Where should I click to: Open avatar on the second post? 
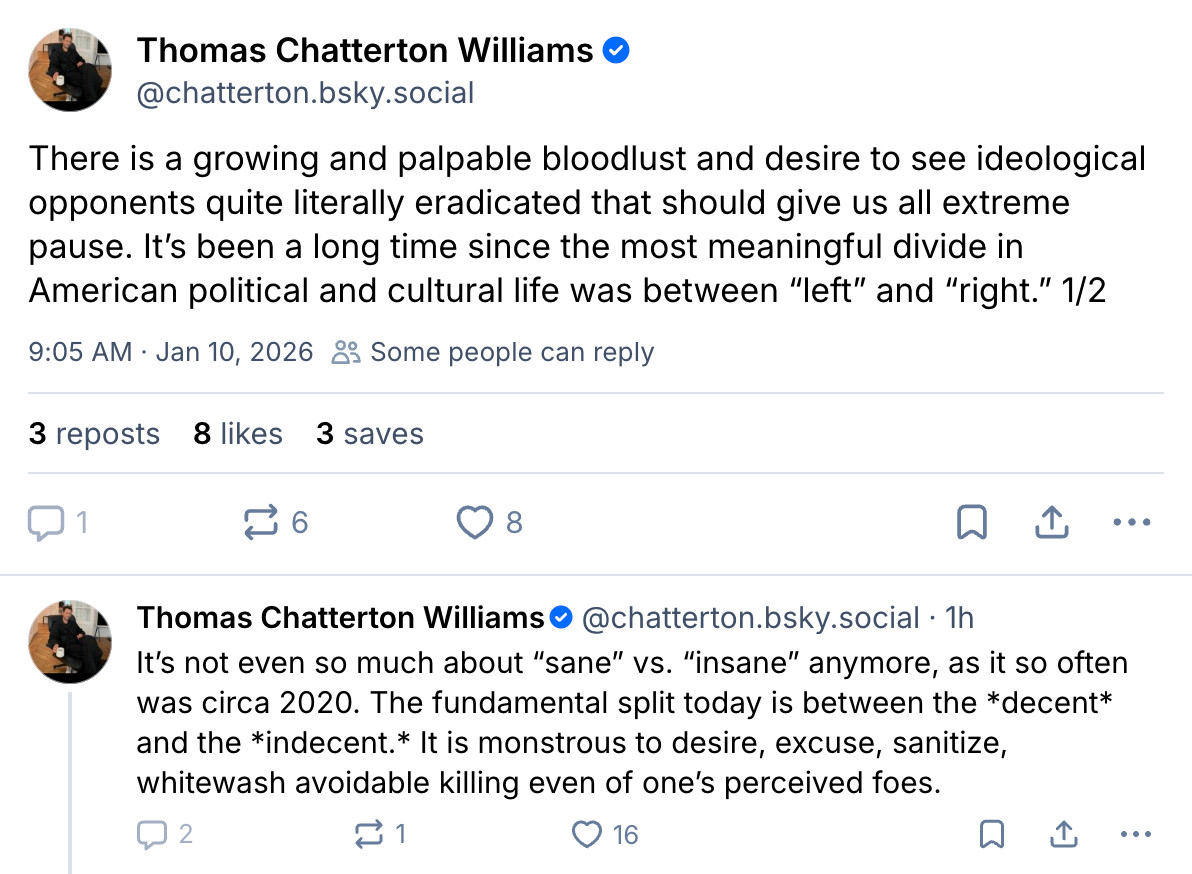point(70,642)
